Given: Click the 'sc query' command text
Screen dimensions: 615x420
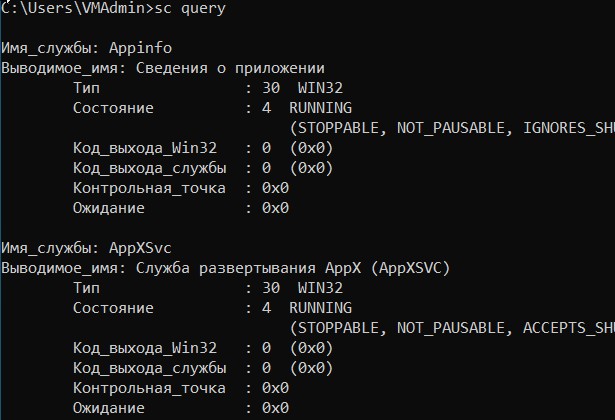Looking at the screenshot, I should coord(190,9).
